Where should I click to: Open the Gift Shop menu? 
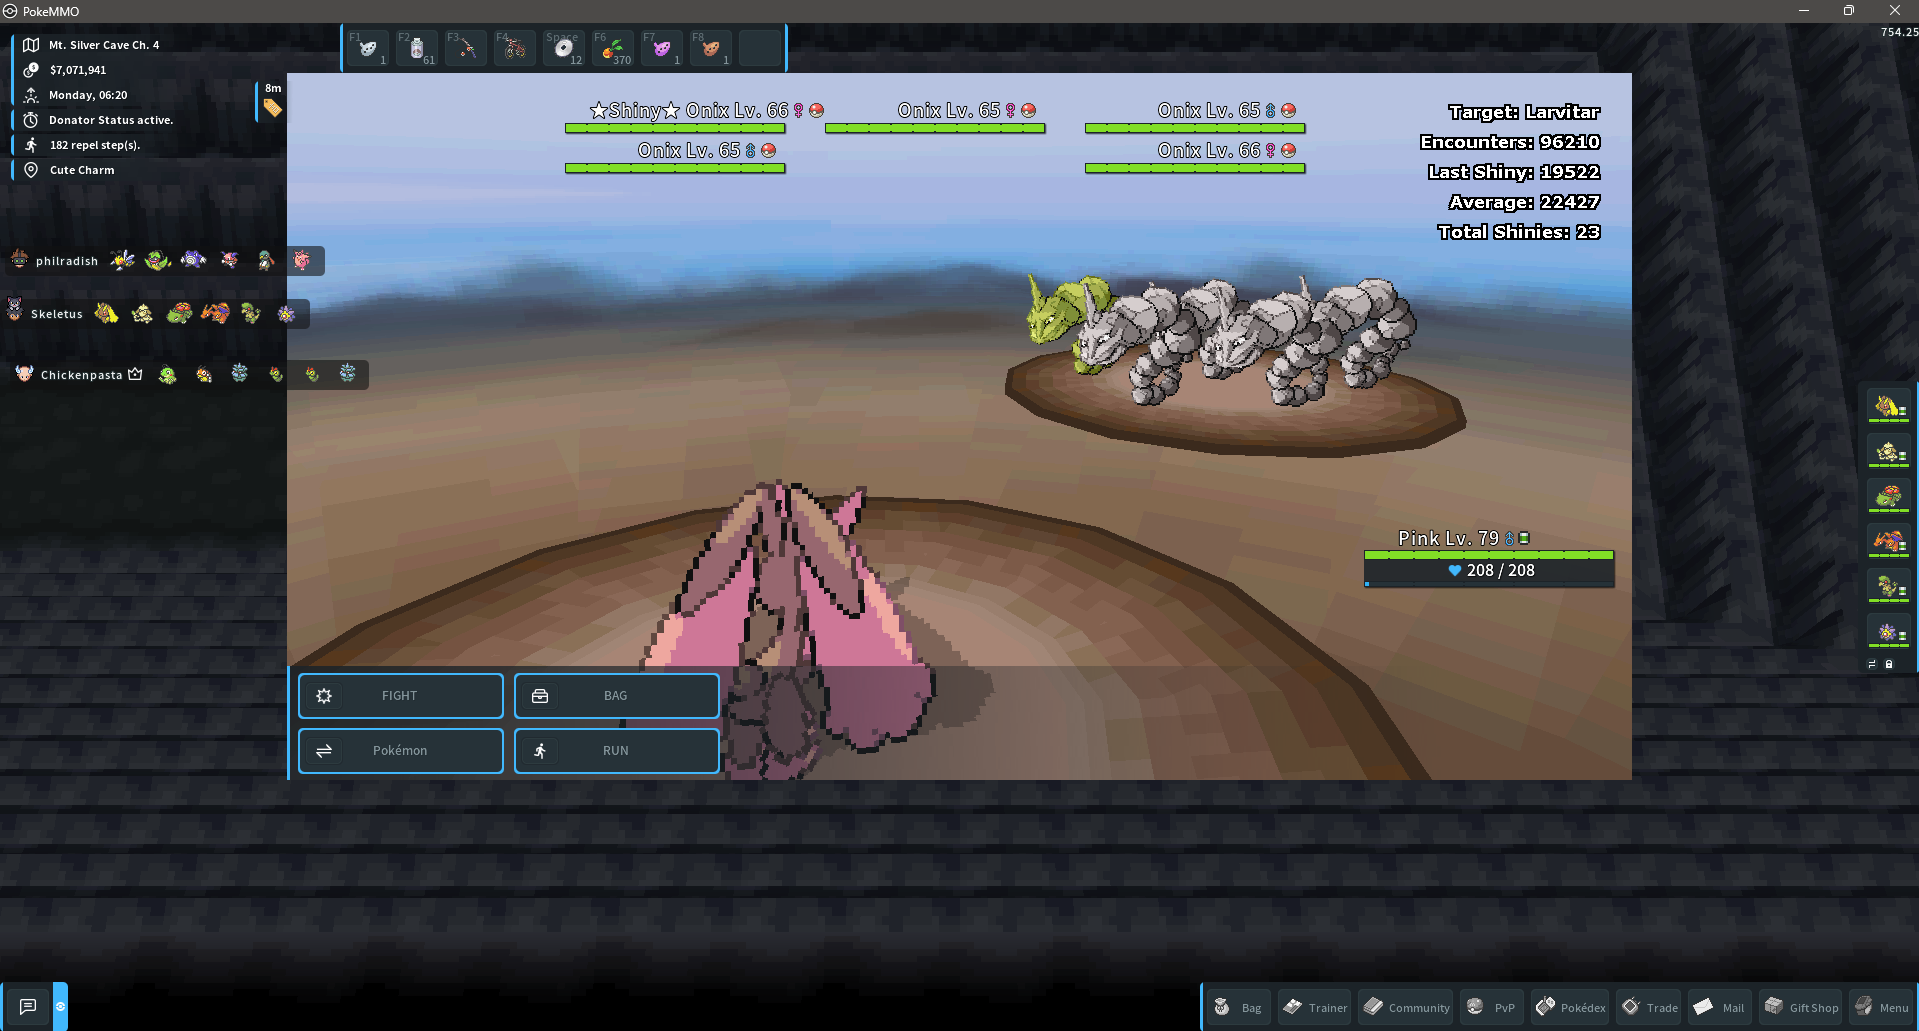tap(1801, 1007)
